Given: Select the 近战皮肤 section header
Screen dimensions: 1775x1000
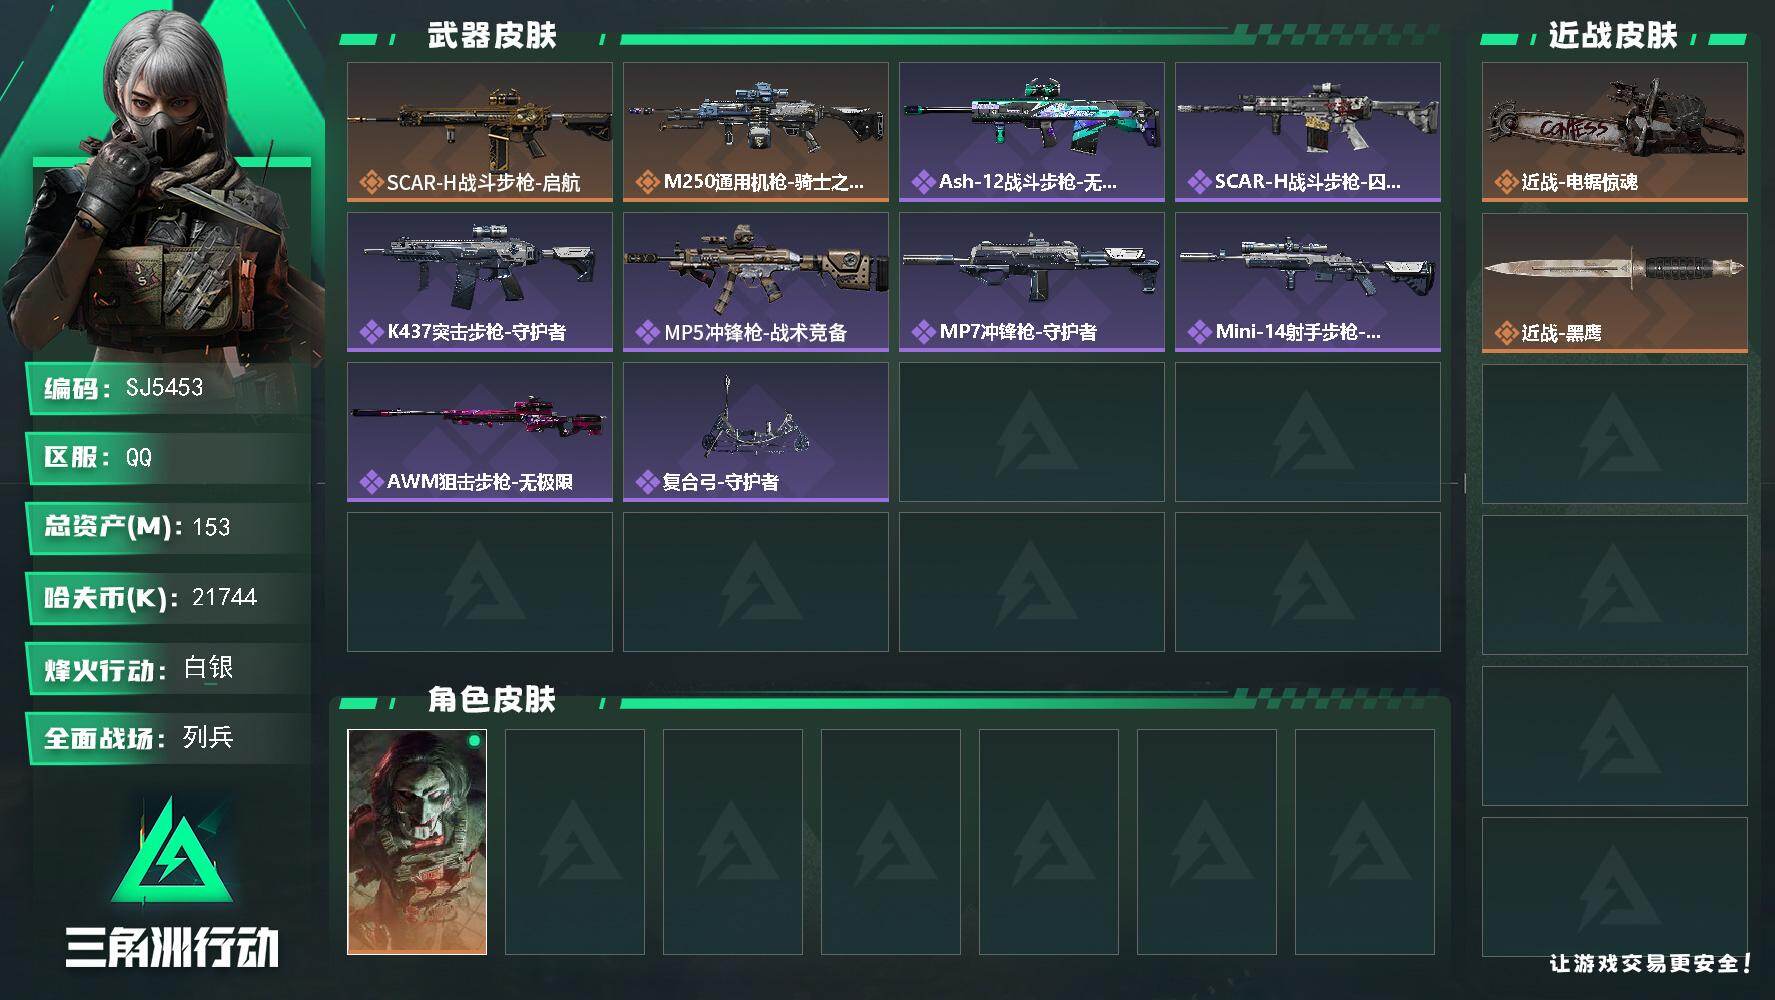Looking at the screenshot, I should click(1613, 36).
